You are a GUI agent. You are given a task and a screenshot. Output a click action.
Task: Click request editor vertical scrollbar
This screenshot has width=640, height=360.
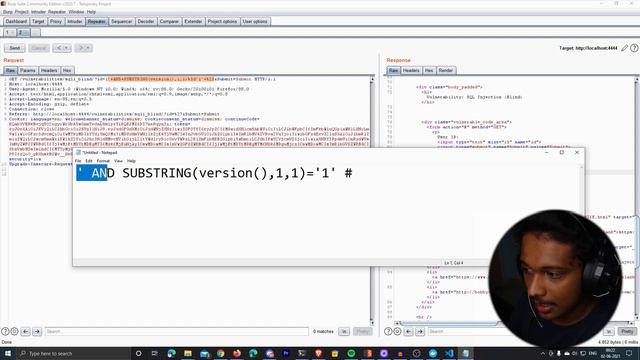coord(372,200)
